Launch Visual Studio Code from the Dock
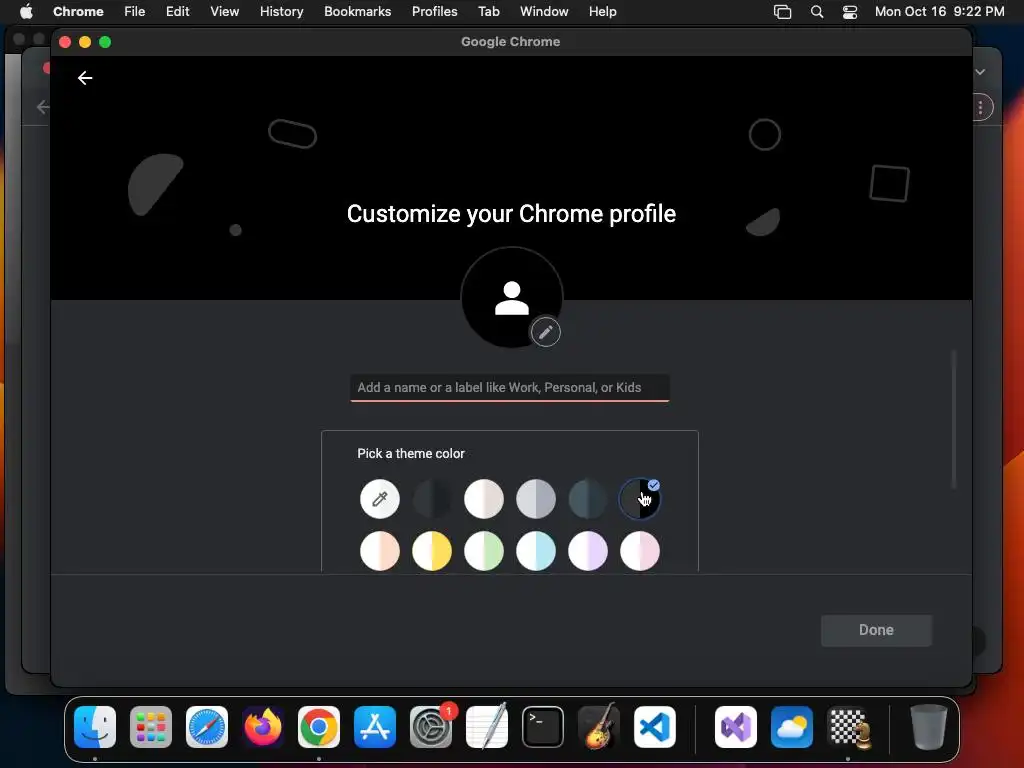The image size is (1024, 768). coord(655,727)
